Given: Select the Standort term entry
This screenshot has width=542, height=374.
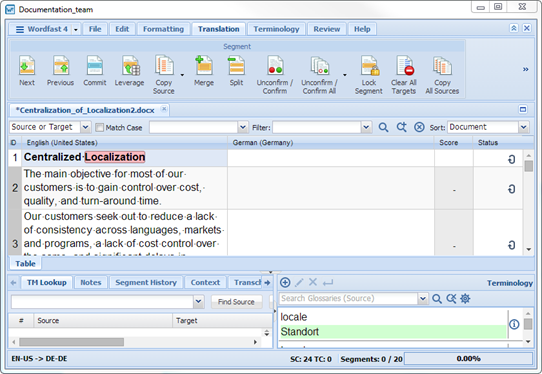Looking at the screenshot, I should coord(393,332).
